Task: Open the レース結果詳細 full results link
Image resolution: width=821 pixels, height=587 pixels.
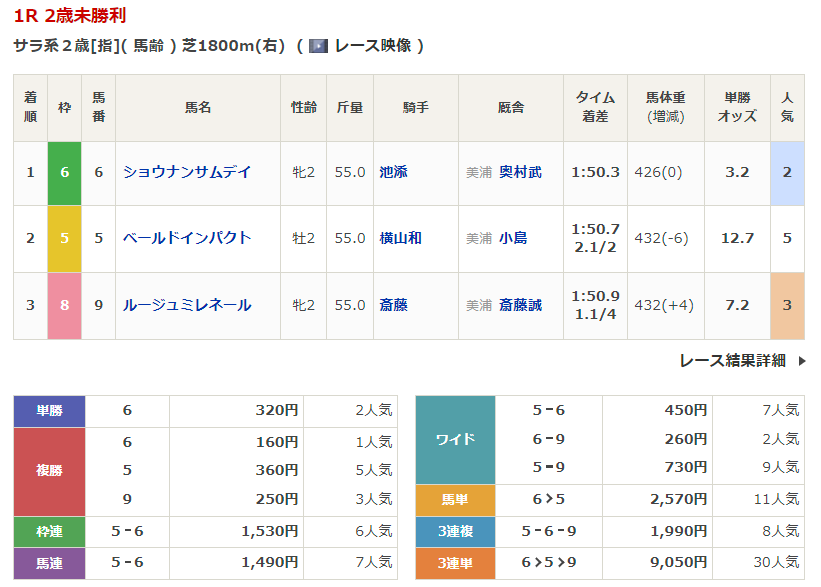Action: (x=732, y=361)
